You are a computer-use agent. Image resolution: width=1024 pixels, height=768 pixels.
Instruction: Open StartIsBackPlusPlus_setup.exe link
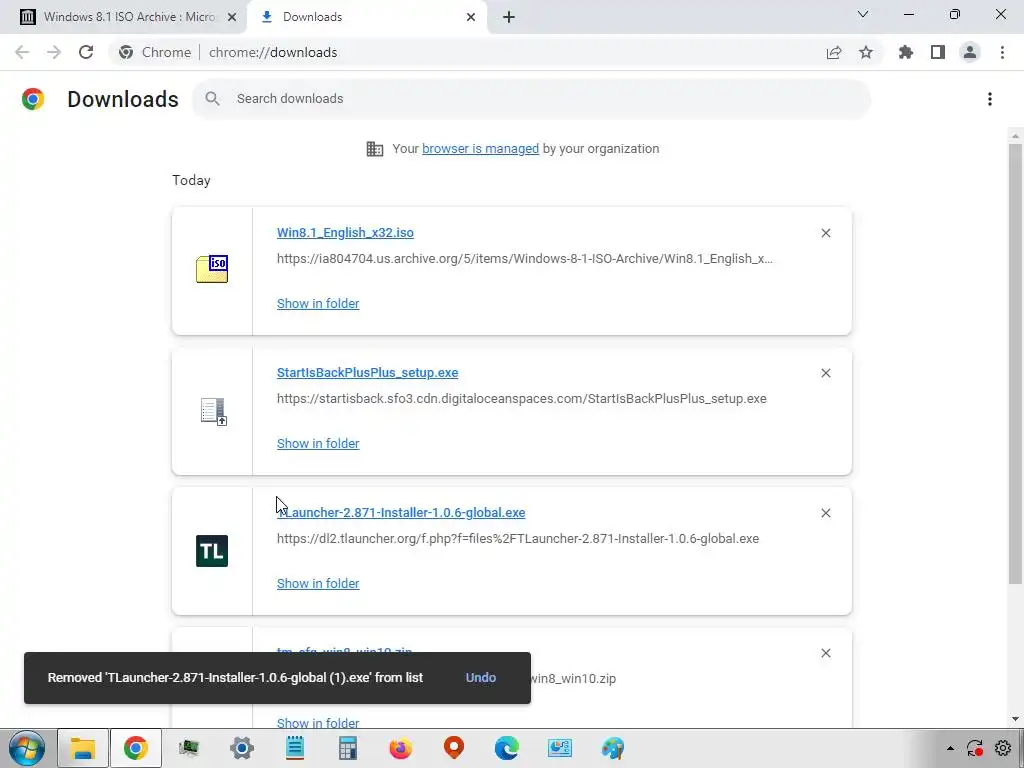(x=367, y=373)
